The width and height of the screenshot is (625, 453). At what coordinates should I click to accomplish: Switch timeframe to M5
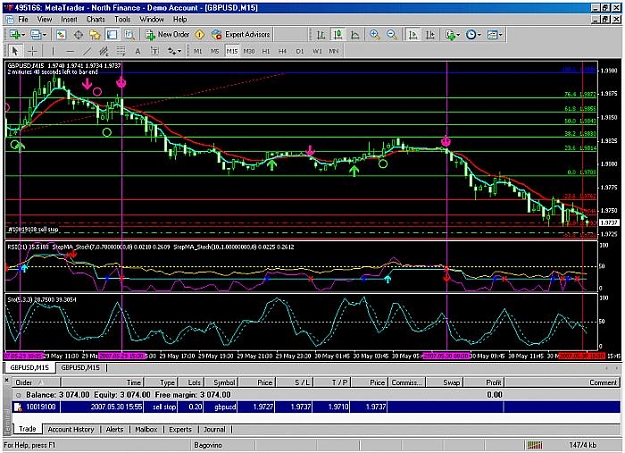tap(215, 51)
